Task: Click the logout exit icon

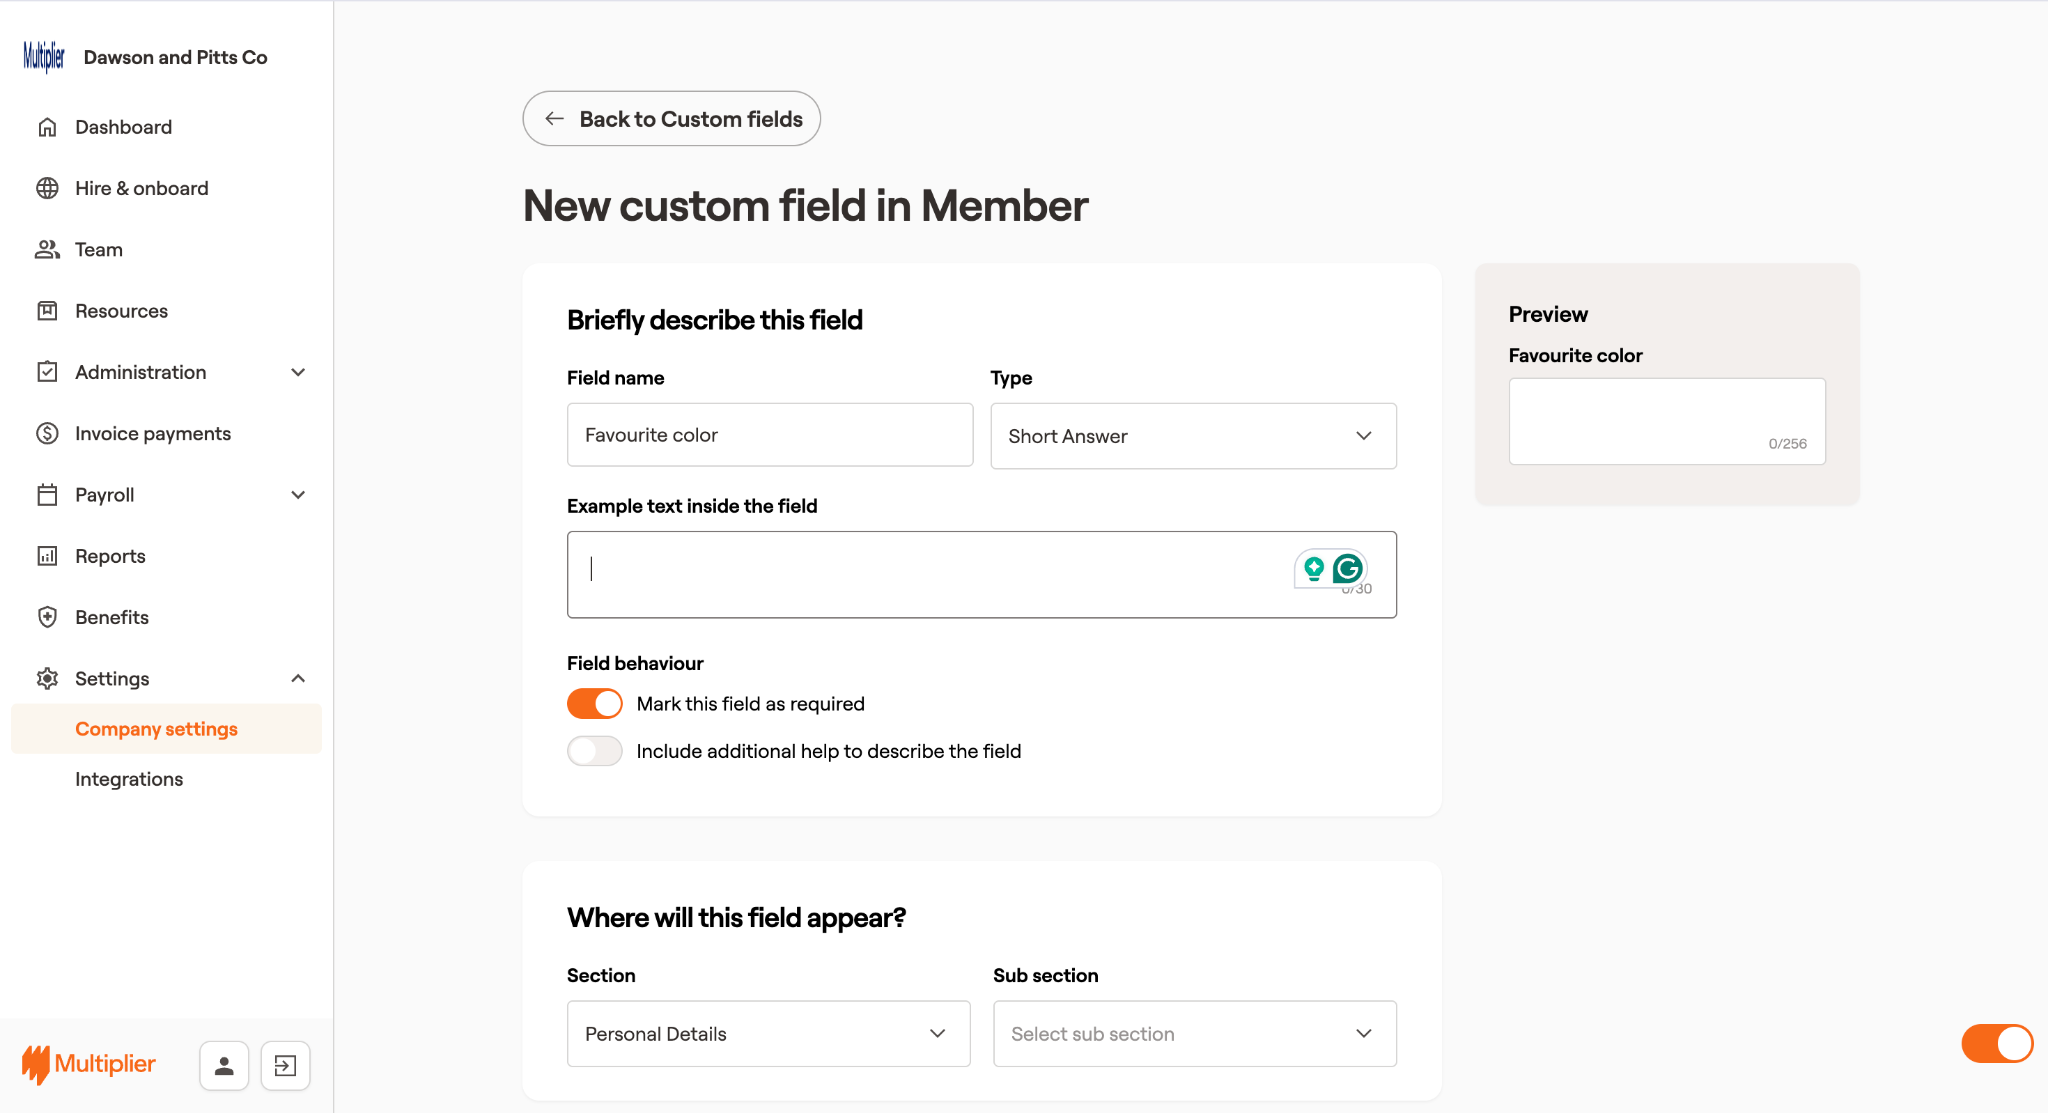Action: click(x=285, y=1065)
